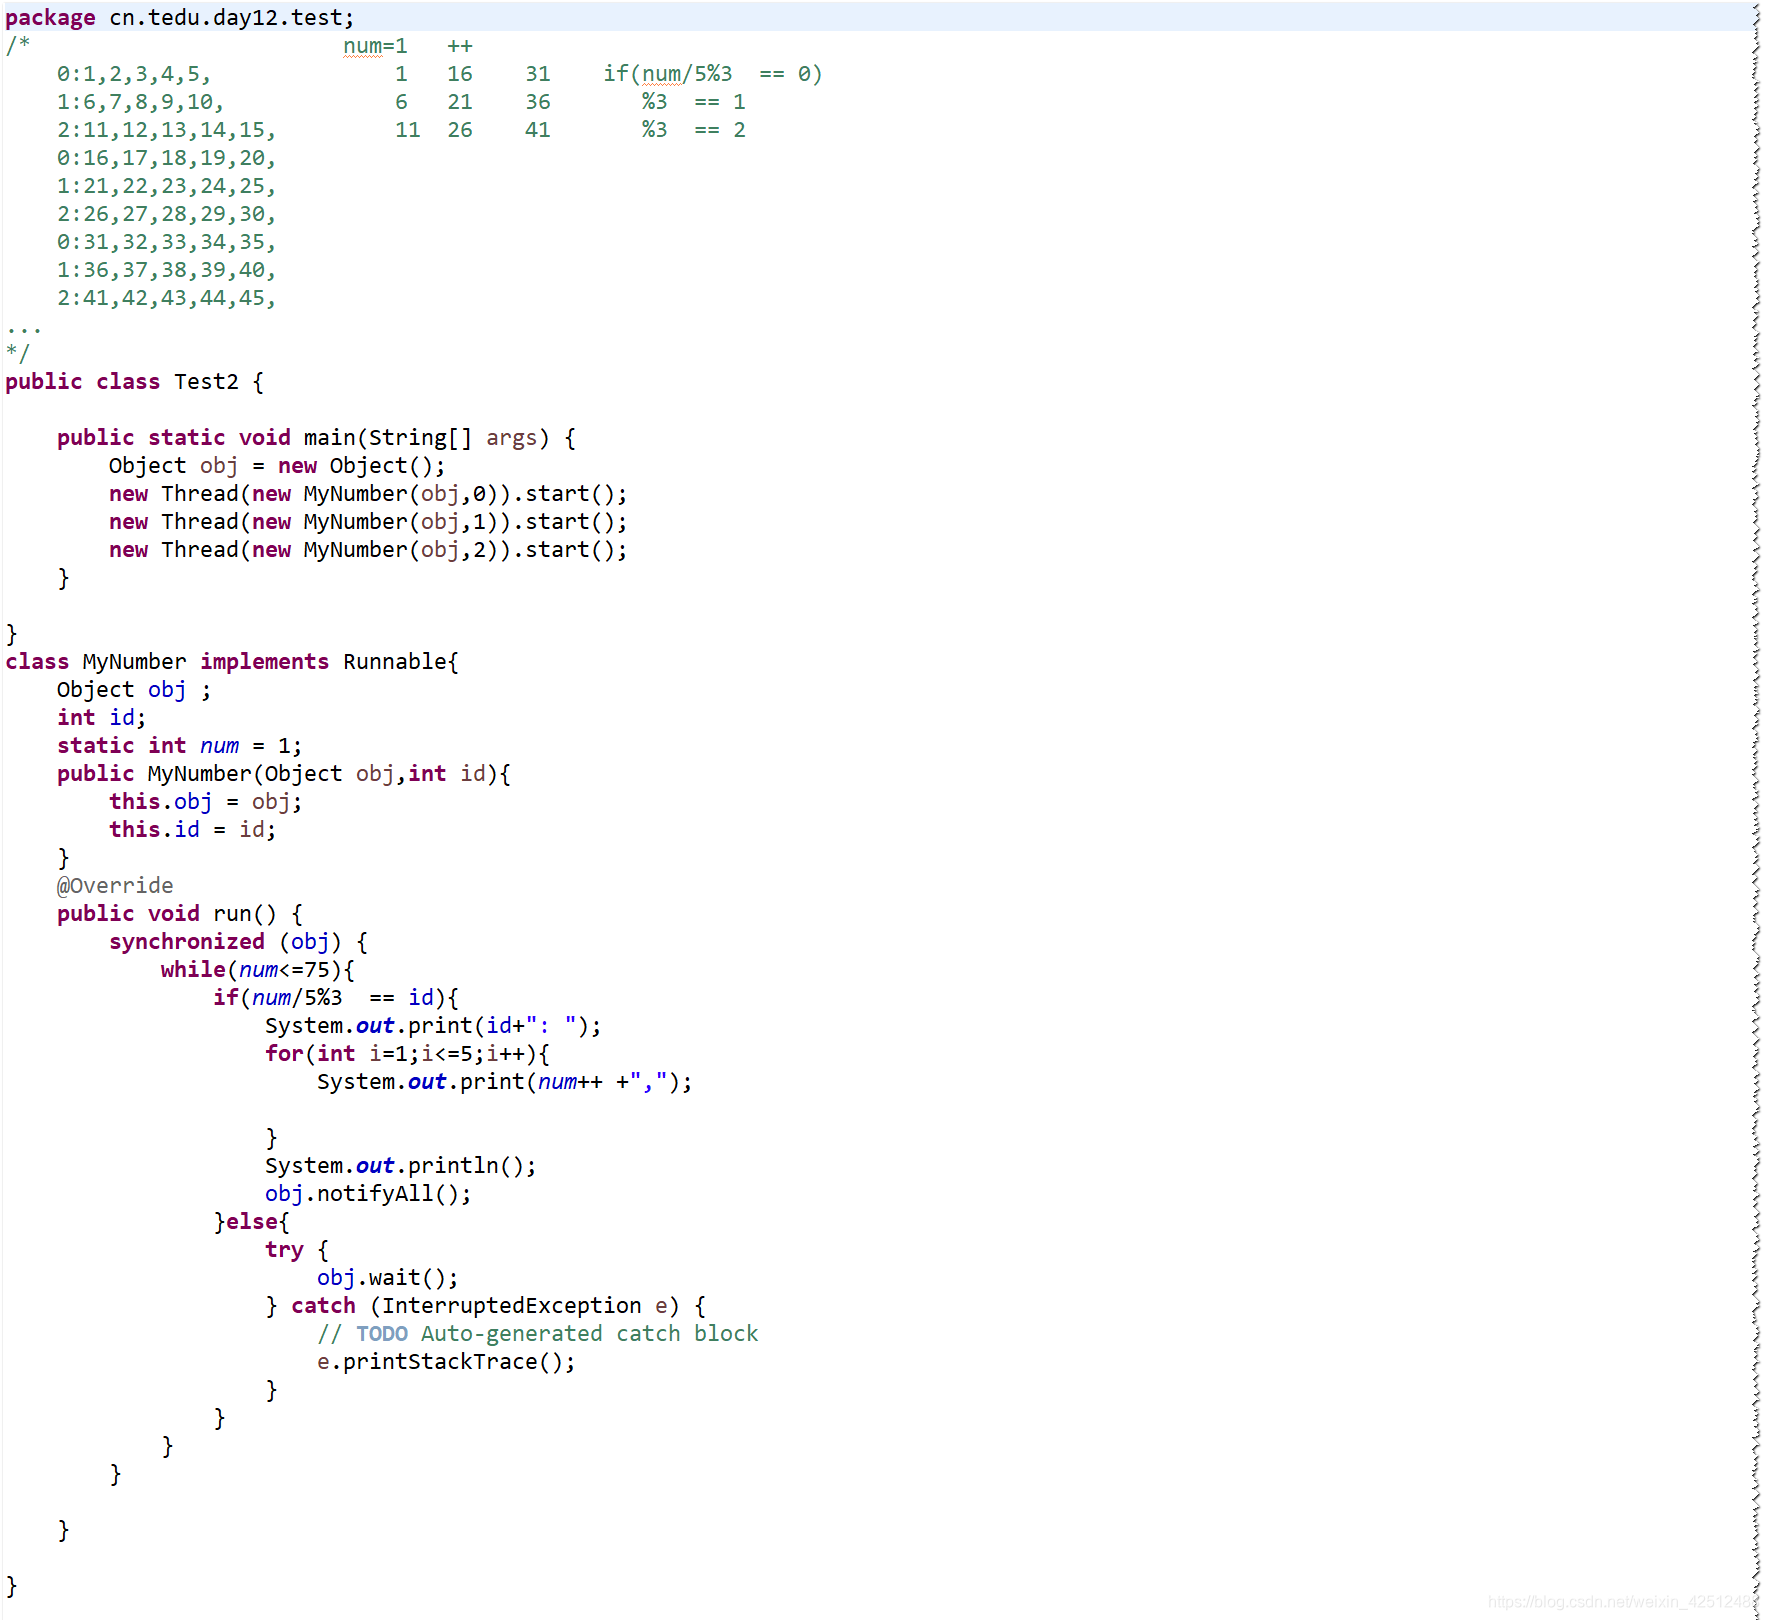1769x1620 pixels.
Task: Click the @Override annotation
Action: coord(115,885)
